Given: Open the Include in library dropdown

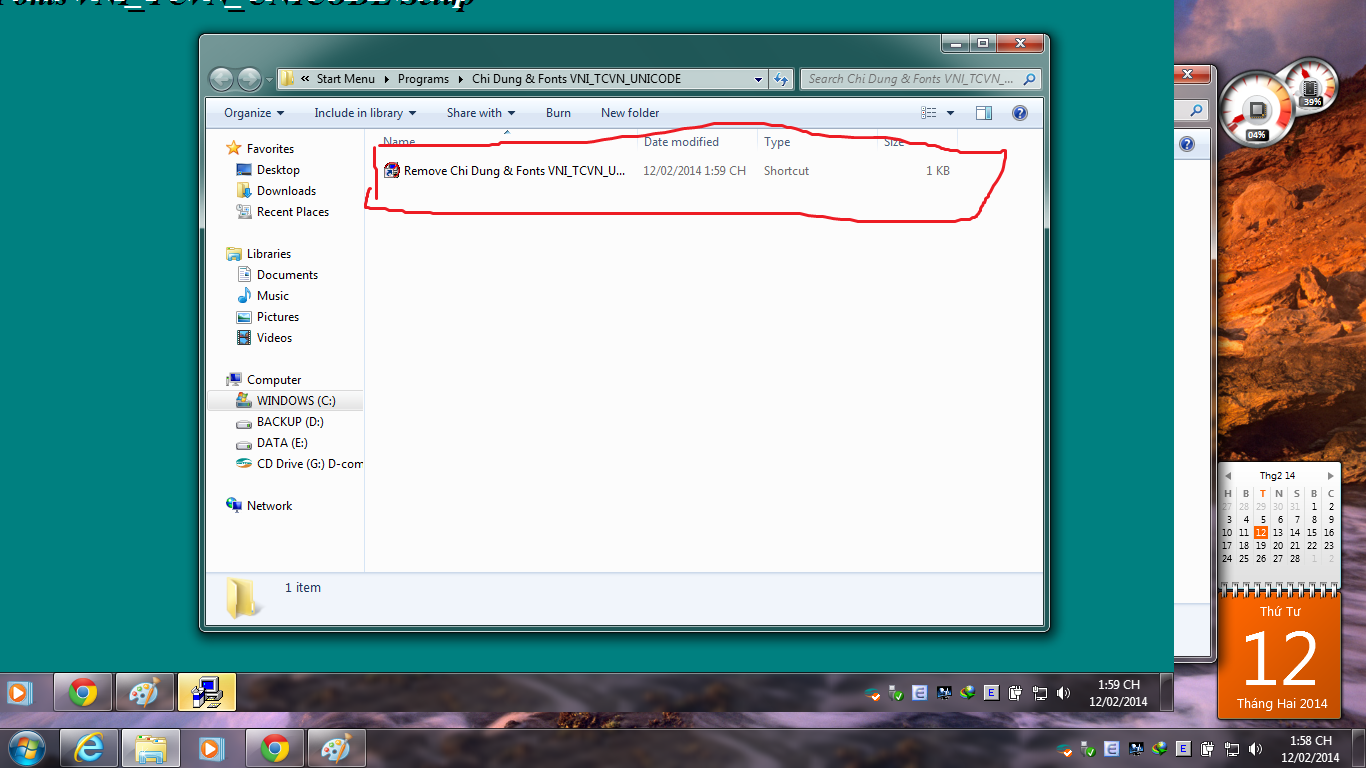Looking at the screenshot, I should coord(365,113).
